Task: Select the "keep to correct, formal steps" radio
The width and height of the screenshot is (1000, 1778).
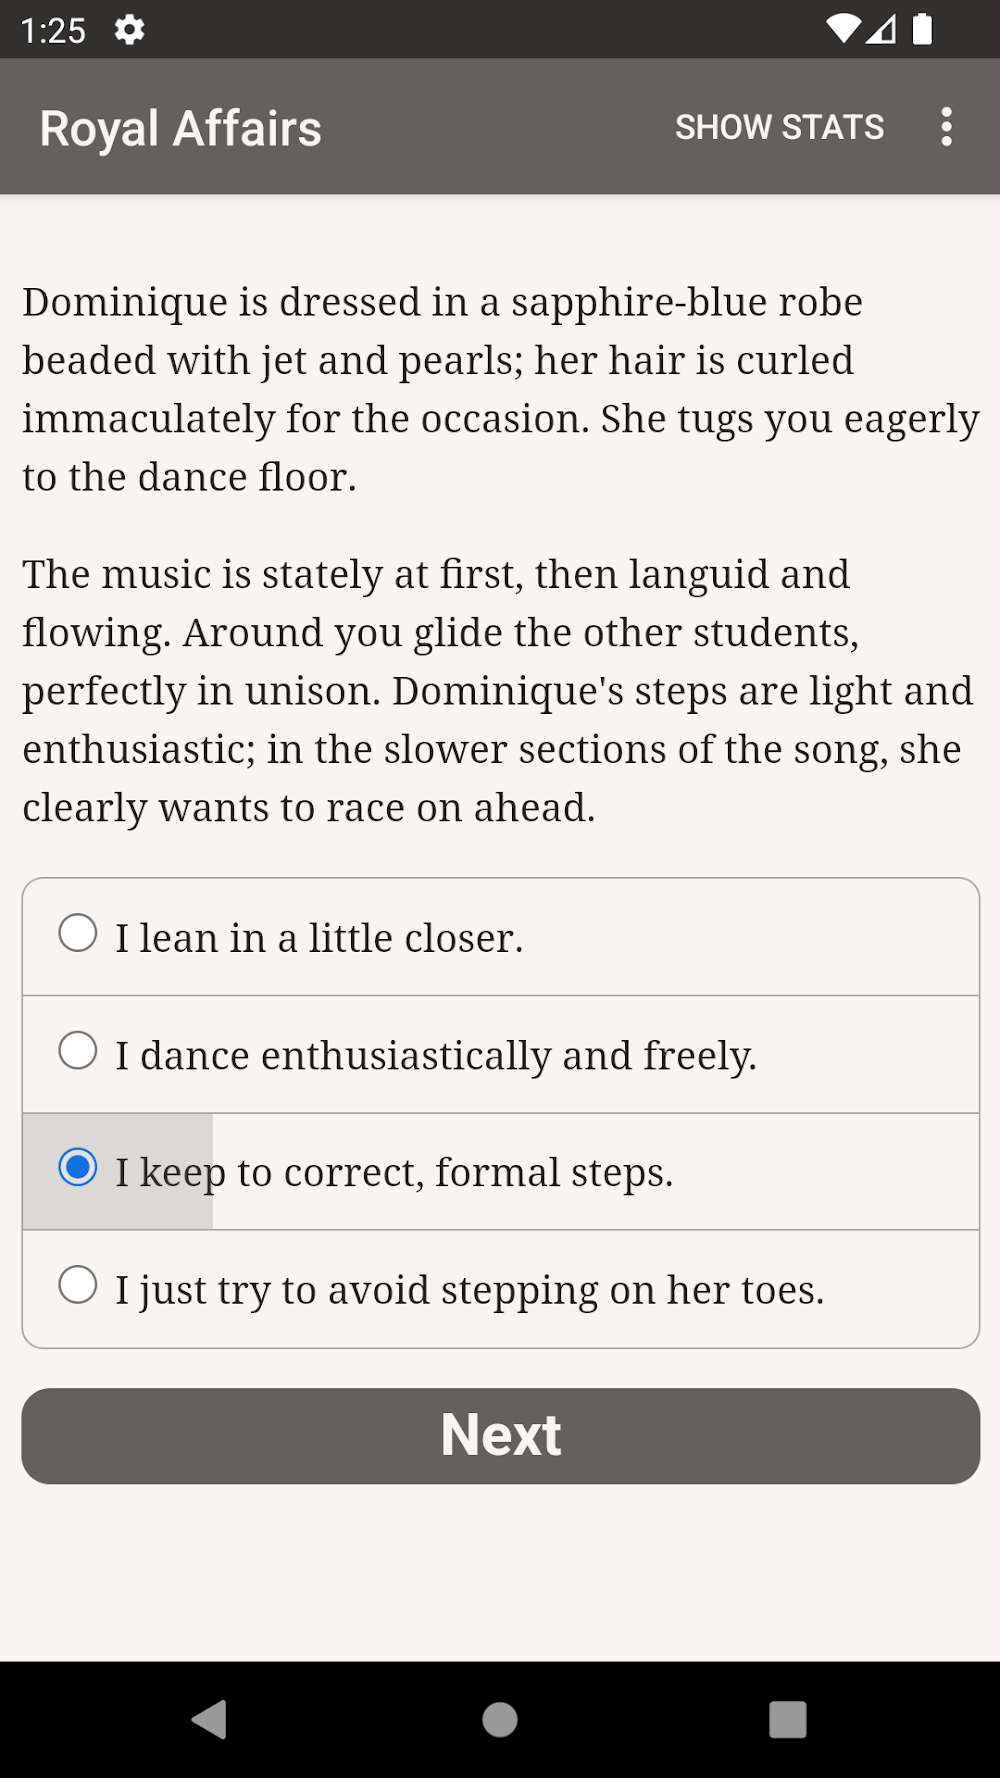Action: [x=78, y=1168]
